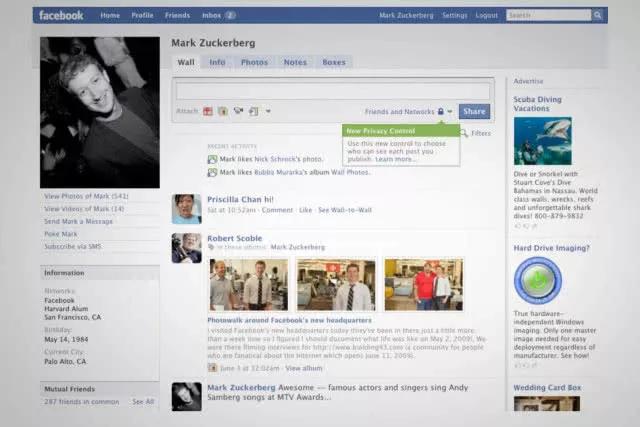
Task: Open Robert Scoble's avatar thumbnail
Action: pos(187,248)
